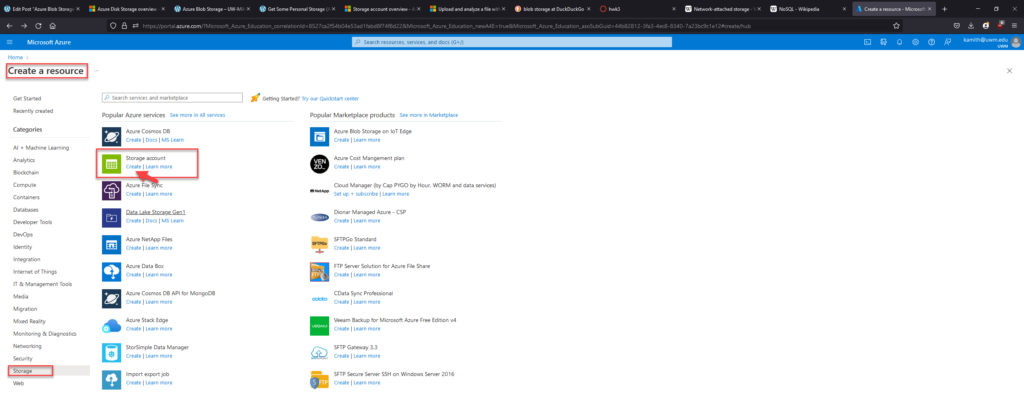The height and width of the screenshot is (420, 1024).
Task: Select the Databases category
Action: point(25,210)
